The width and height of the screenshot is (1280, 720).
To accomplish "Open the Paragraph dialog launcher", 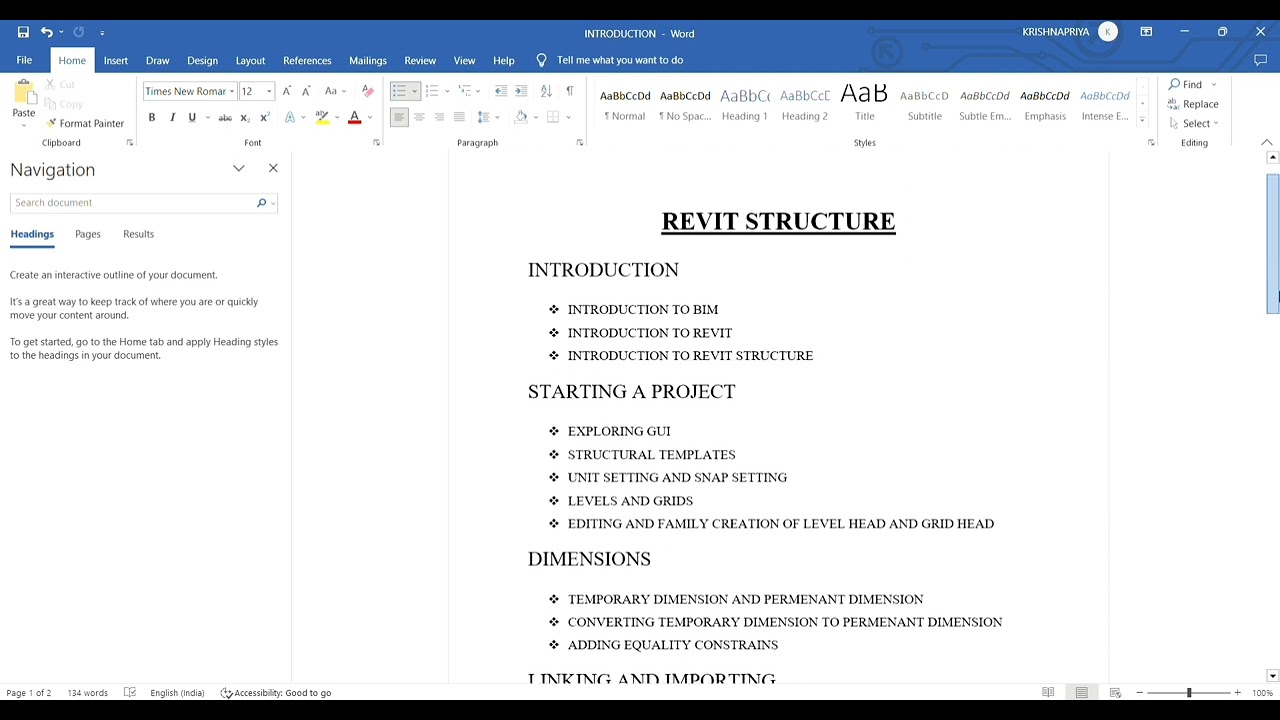I will click(580, 143).
